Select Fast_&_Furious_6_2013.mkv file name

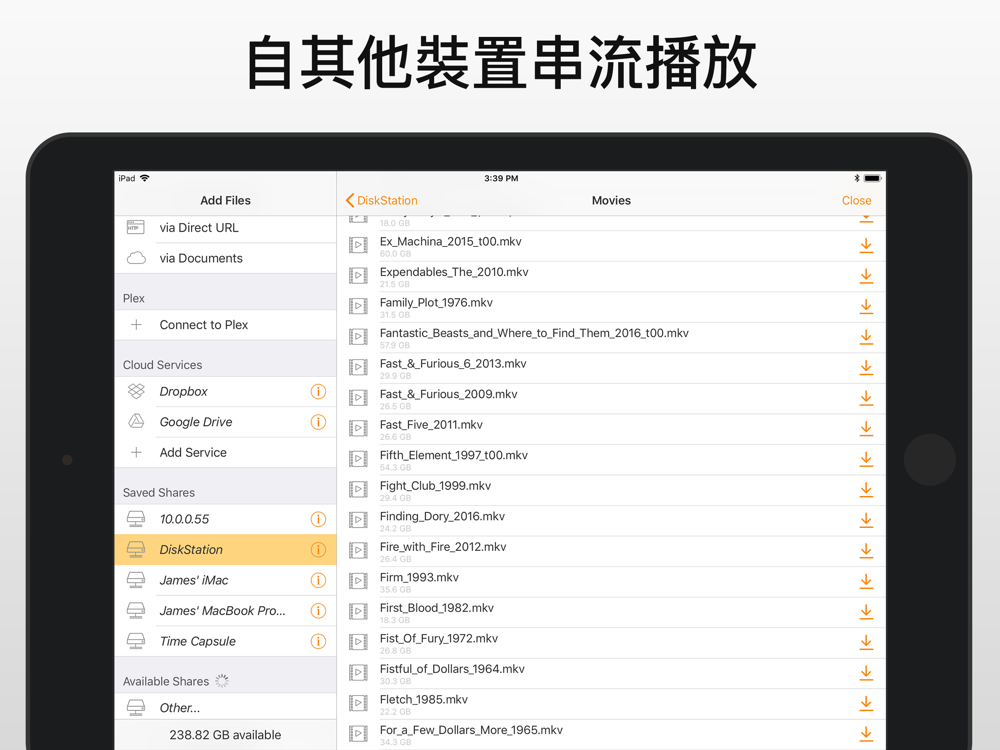click(x=453, y=364)
